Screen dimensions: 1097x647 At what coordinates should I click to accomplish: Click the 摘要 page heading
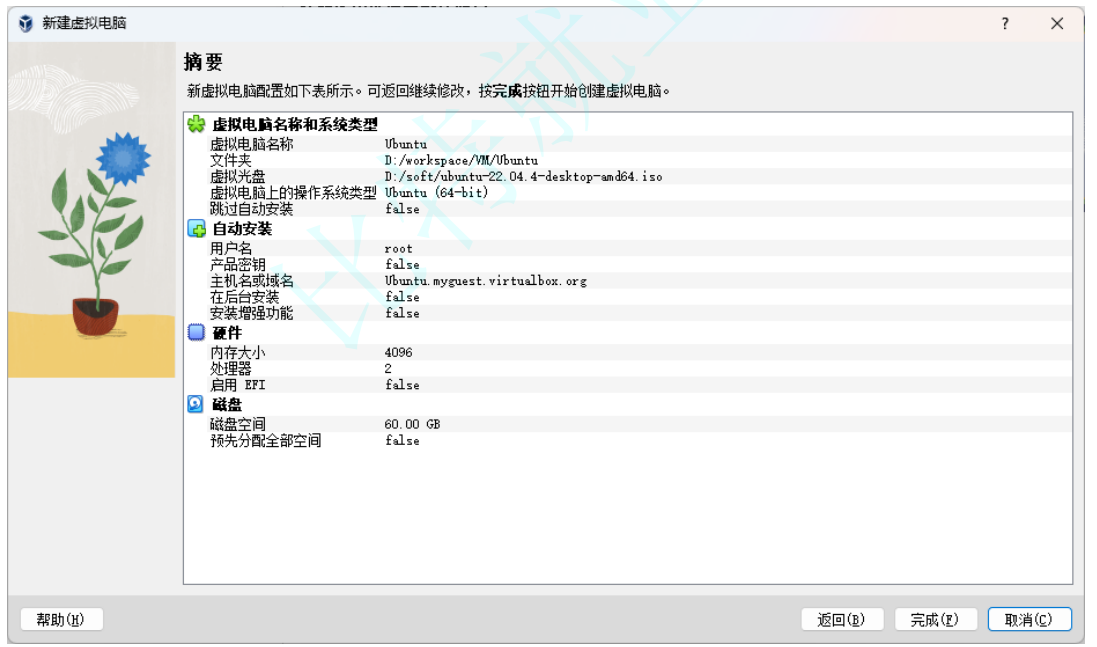point(204,62)
